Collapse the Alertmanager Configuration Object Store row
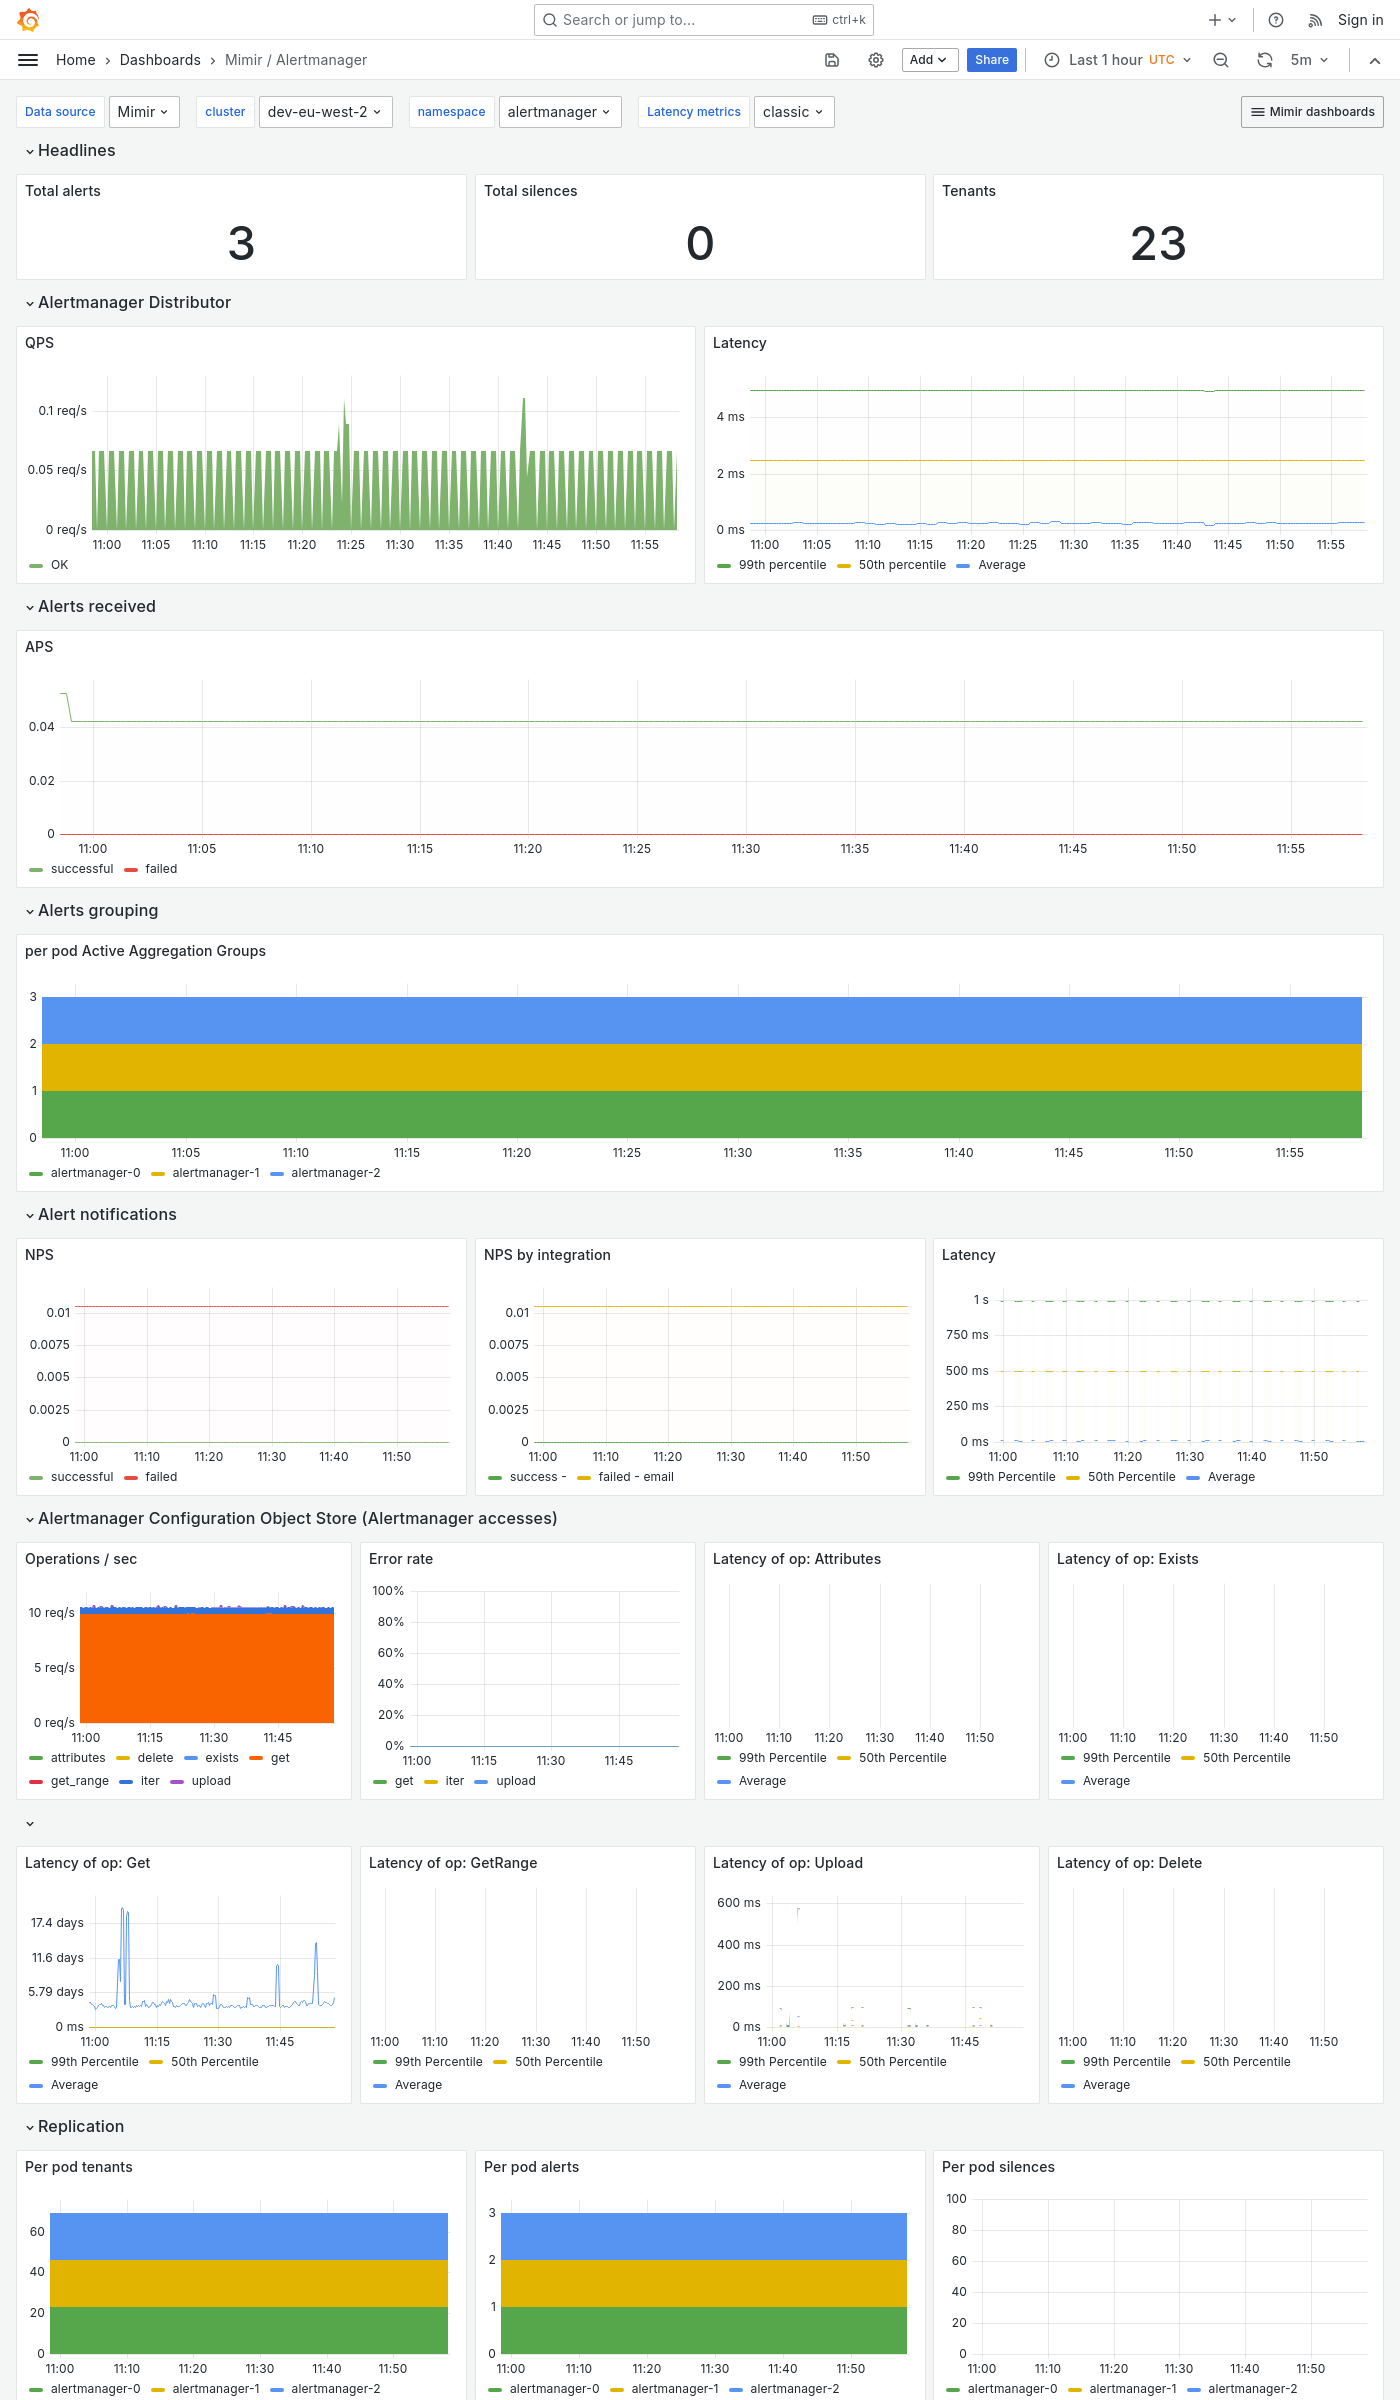The image size is (1400, 2400). tap(292, 1518)
